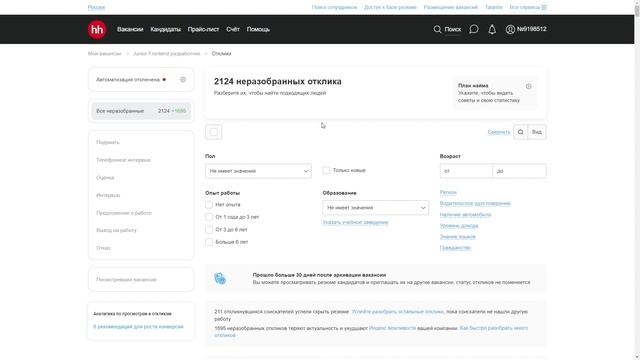Check От 3 до 6 лет
This screenshot has height=360, width=640.
pyautogui.click(x=209, y=230)
